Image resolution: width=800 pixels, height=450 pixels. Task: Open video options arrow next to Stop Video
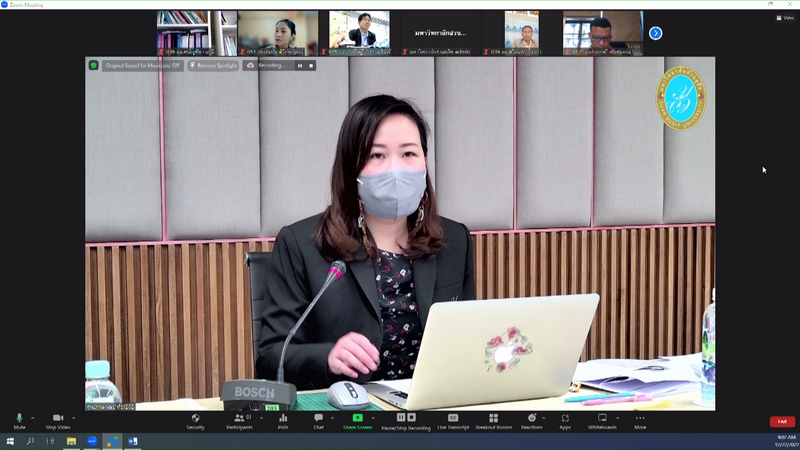73,418
